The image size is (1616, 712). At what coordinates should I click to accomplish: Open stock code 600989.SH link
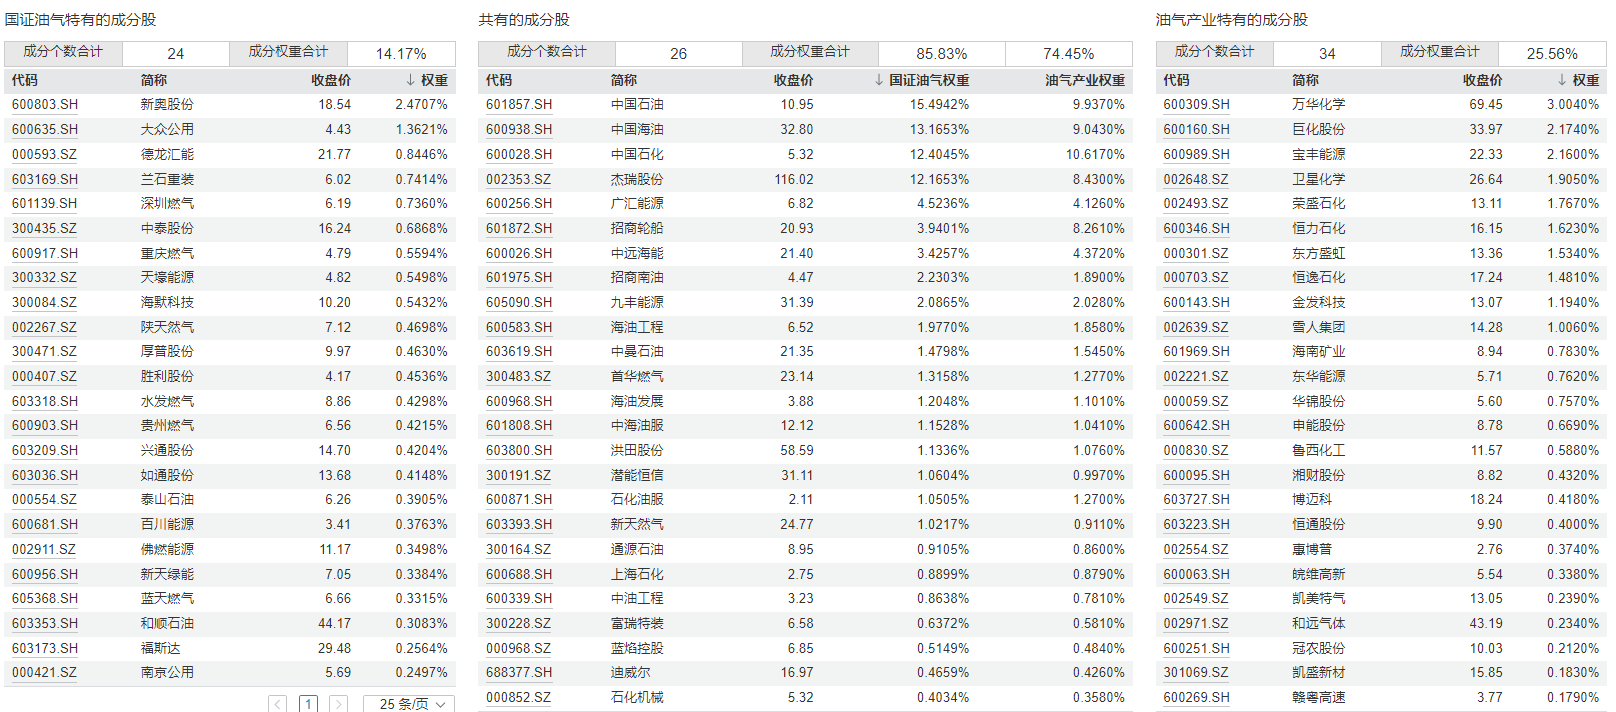pyautogui.click(x=1197, y=154)
